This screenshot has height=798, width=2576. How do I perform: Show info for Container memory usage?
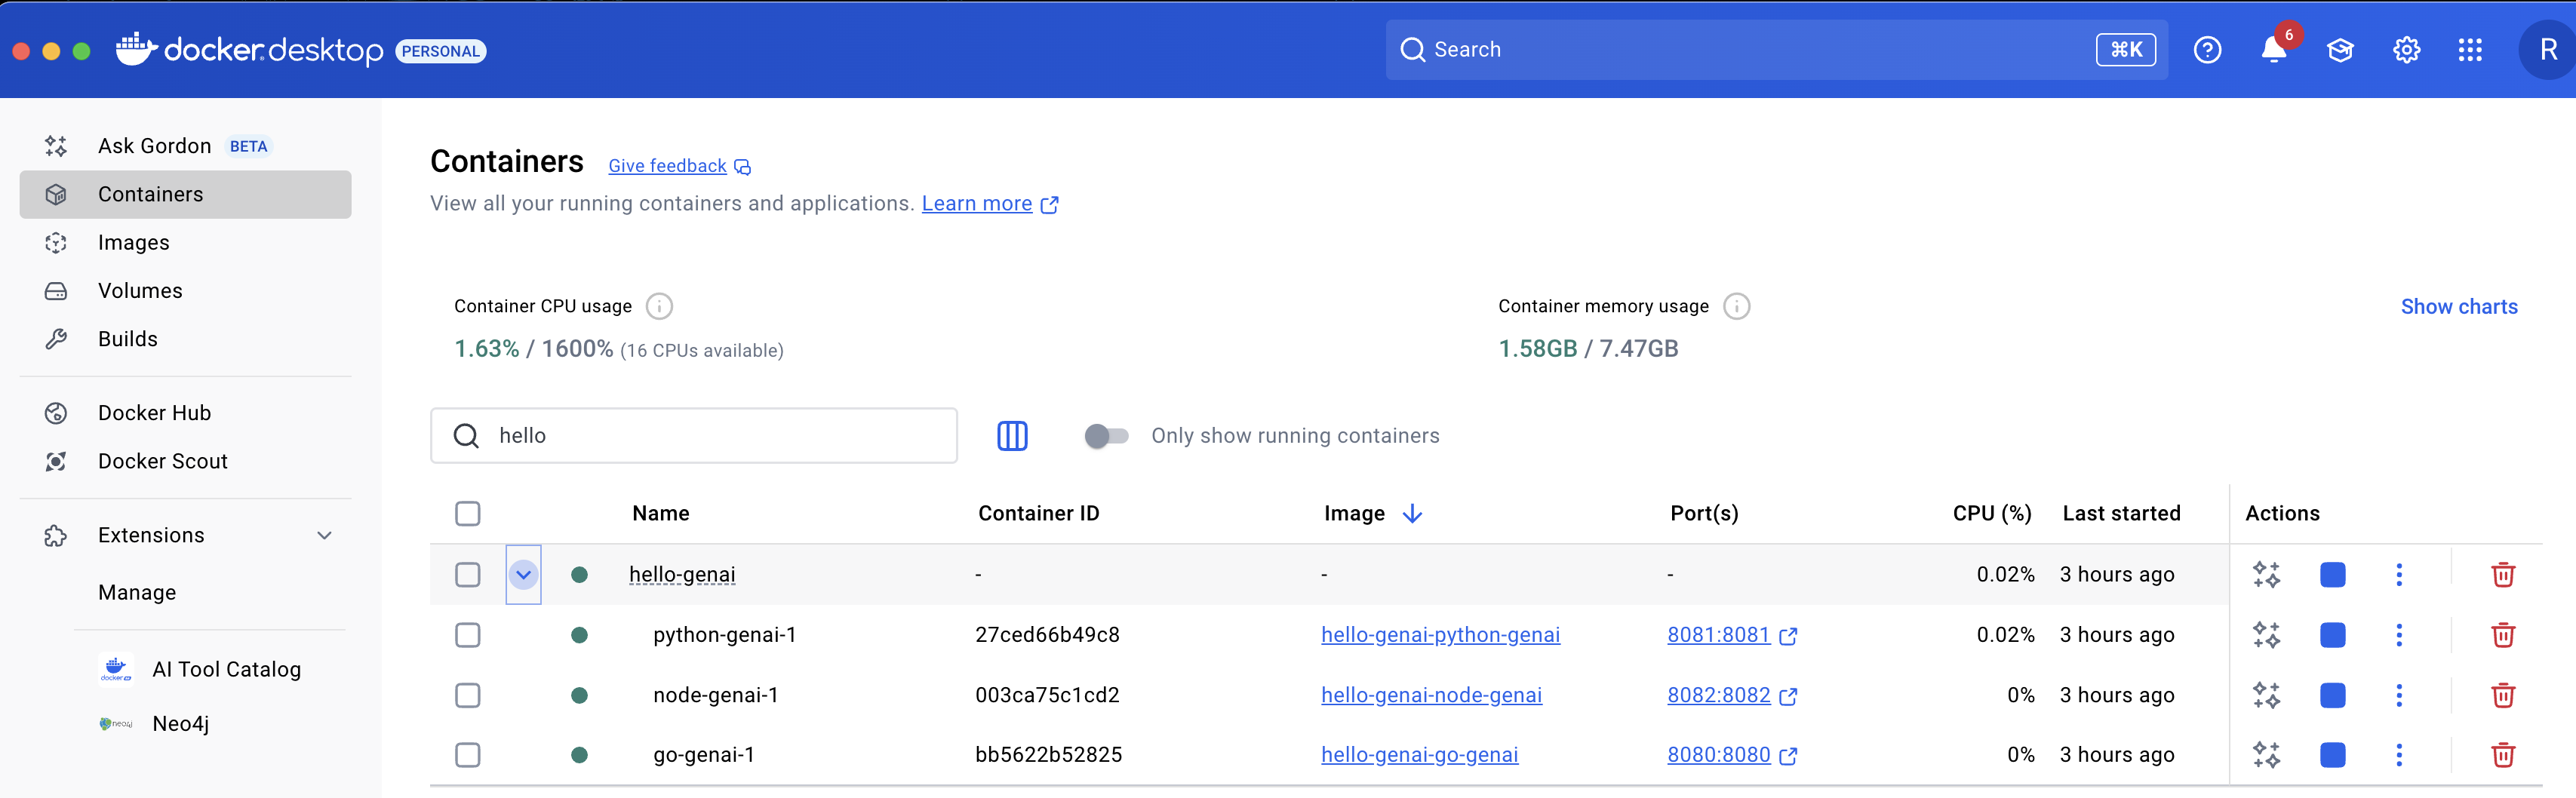(x=1737, y=306)
